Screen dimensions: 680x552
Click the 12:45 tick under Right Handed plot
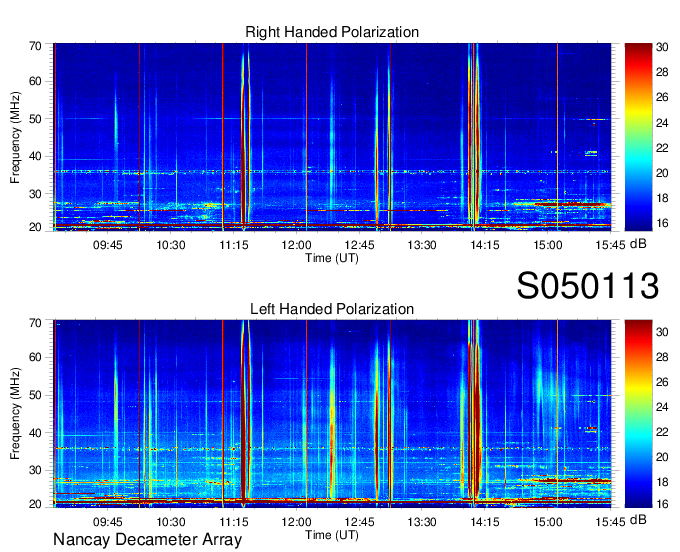pyautogui.click(x=360, y=245)
